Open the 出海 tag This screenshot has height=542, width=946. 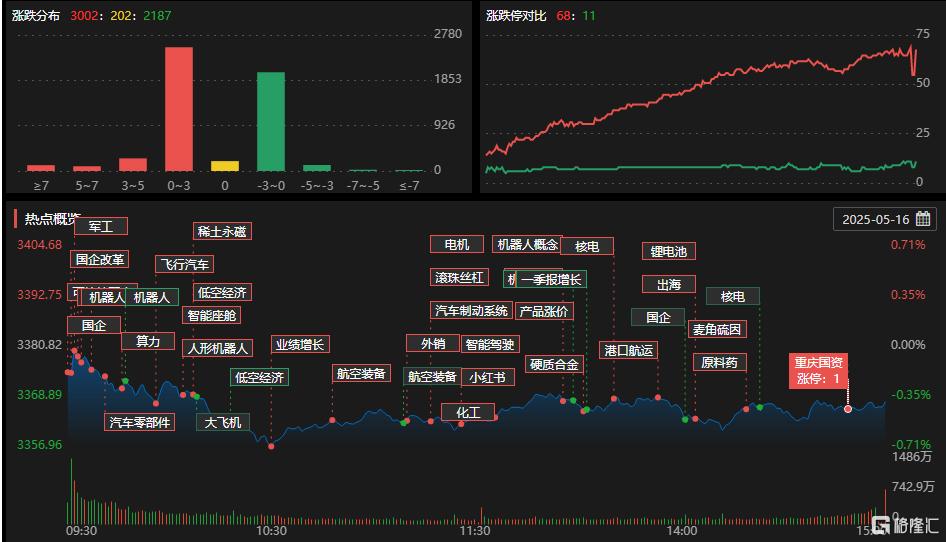[x=668, y=284]
